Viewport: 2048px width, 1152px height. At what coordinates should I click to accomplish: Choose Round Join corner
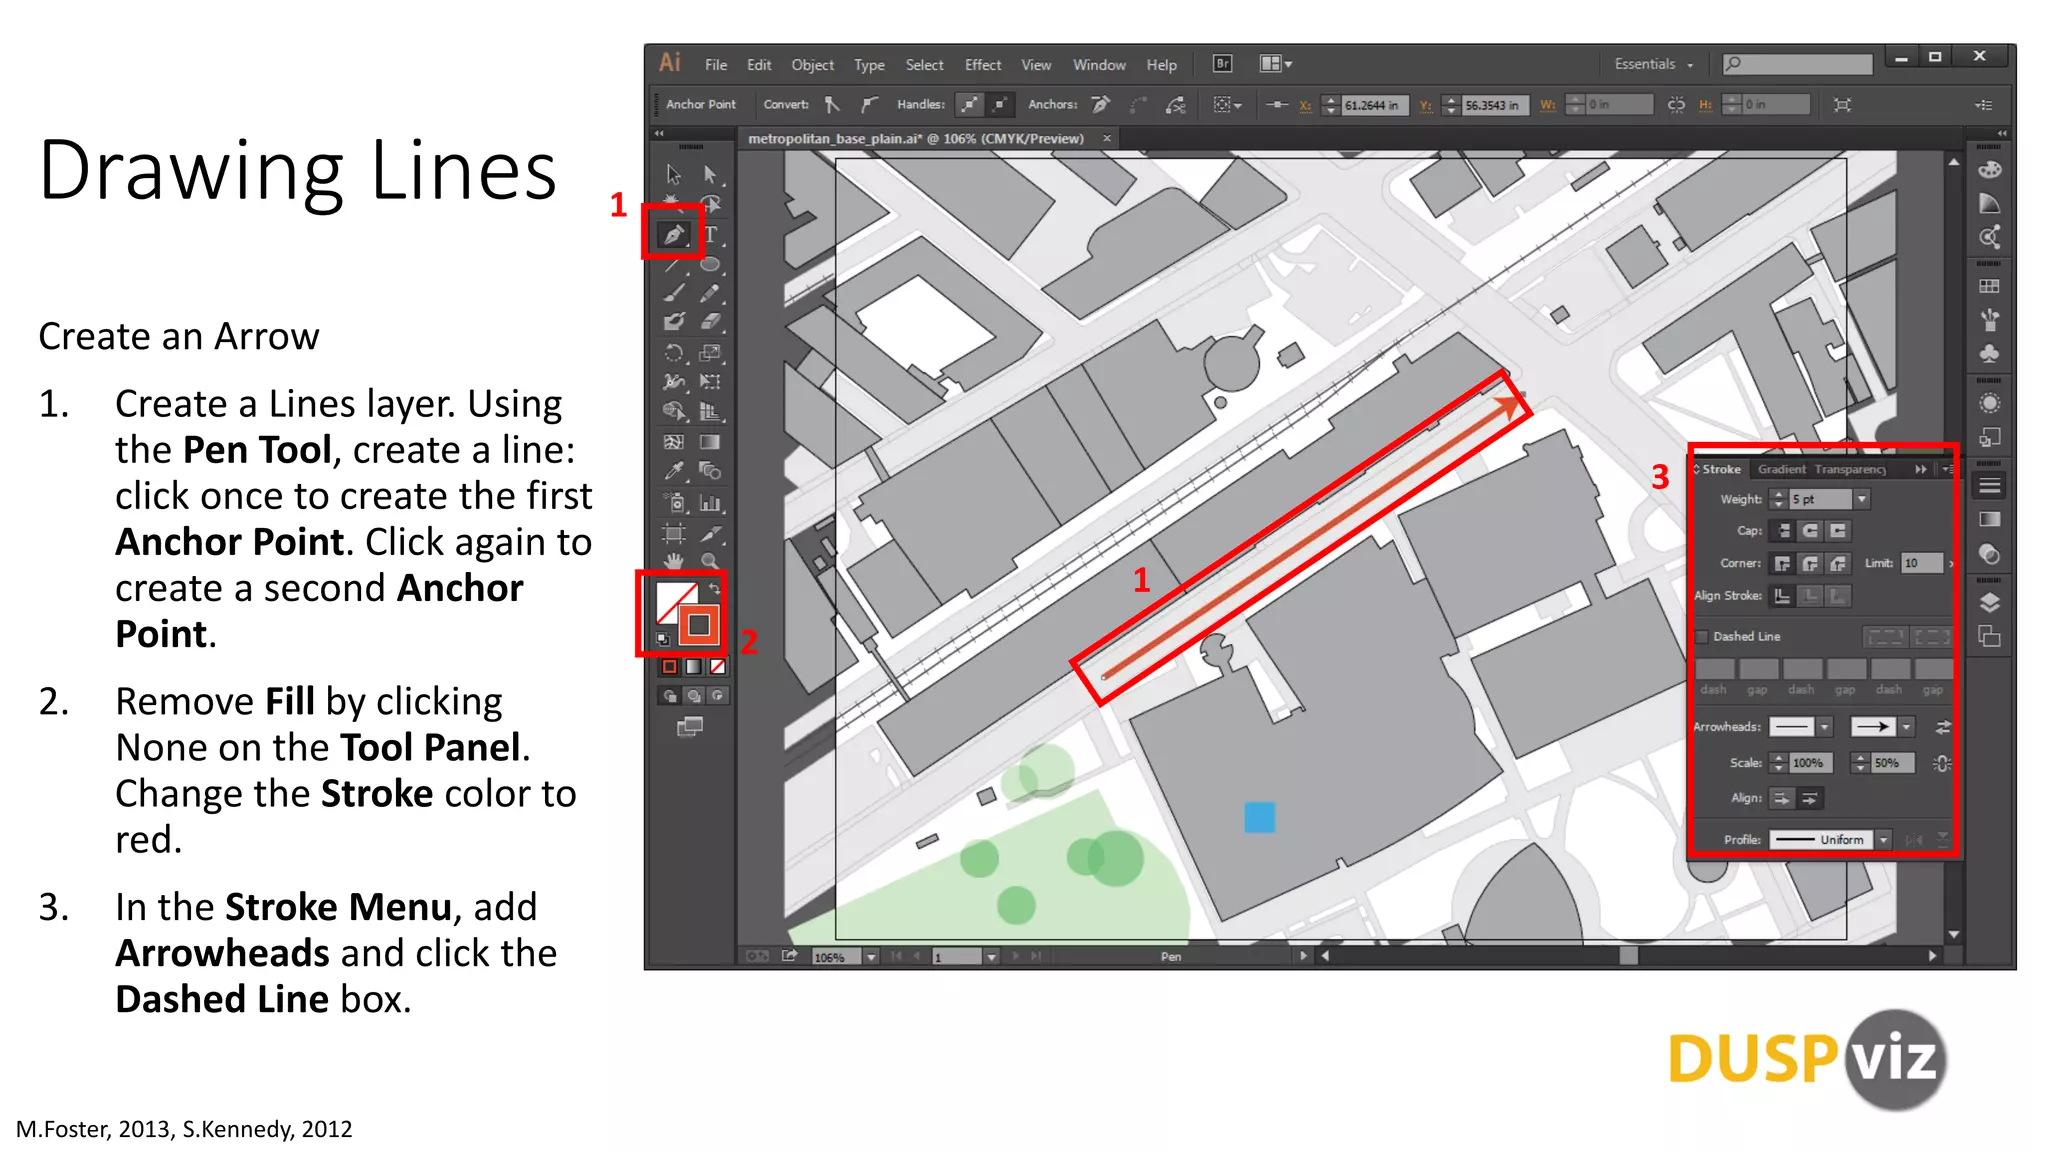1810,564
